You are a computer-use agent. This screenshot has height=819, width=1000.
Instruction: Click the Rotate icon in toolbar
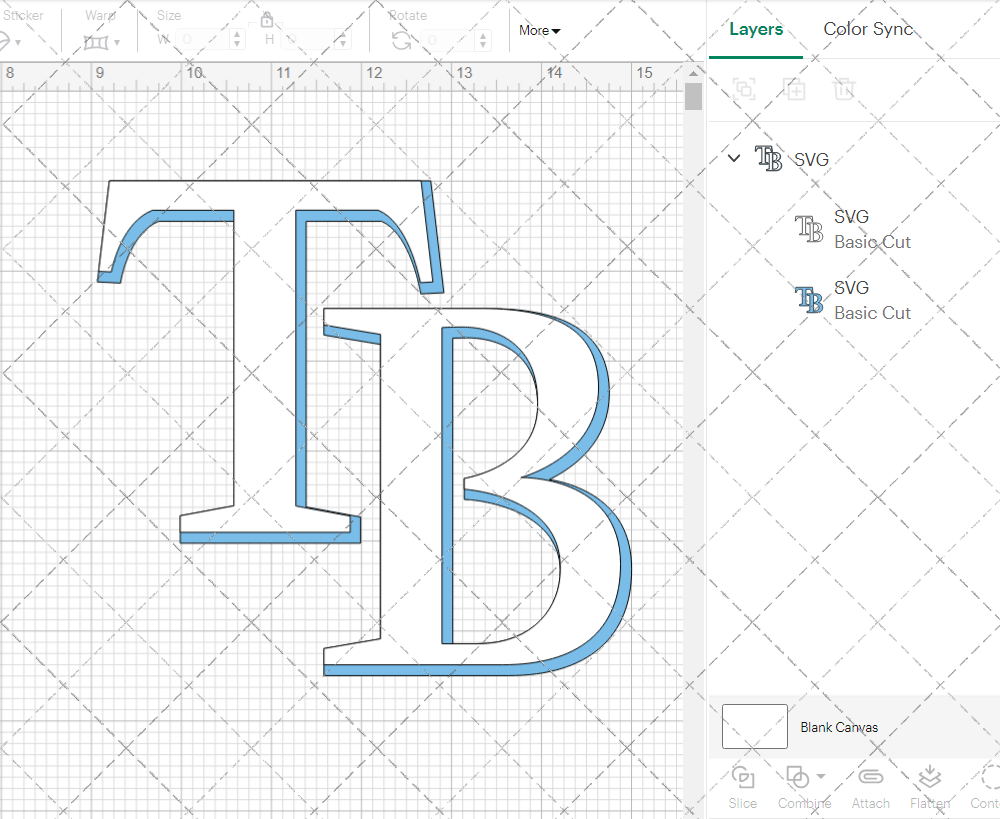click(x=401, y=40)
